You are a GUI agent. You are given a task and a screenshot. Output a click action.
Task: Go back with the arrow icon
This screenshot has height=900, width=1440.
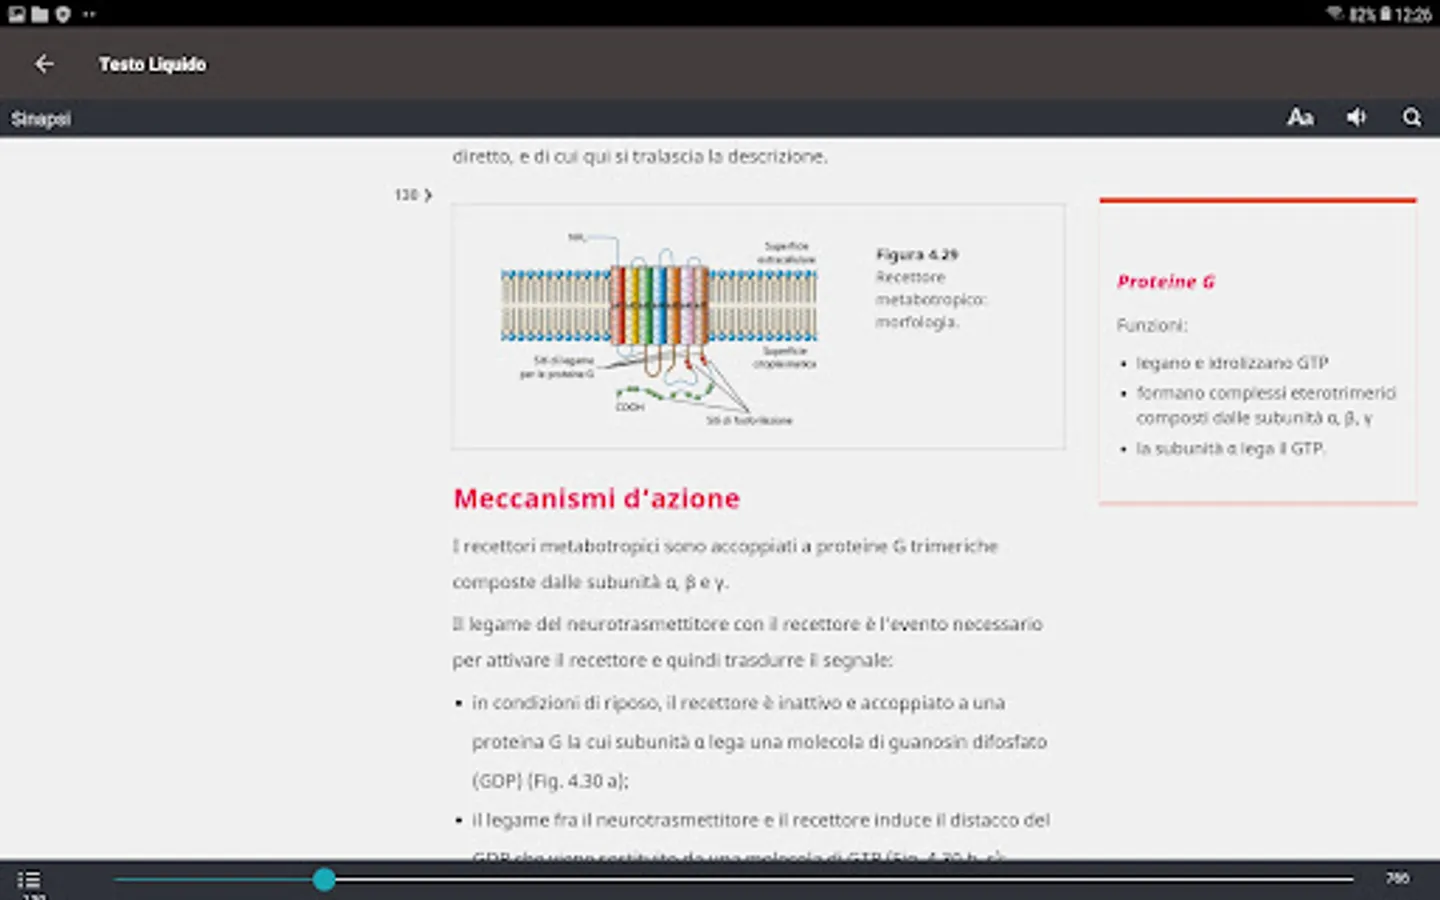pyautogui.click(x=44, y=64)
